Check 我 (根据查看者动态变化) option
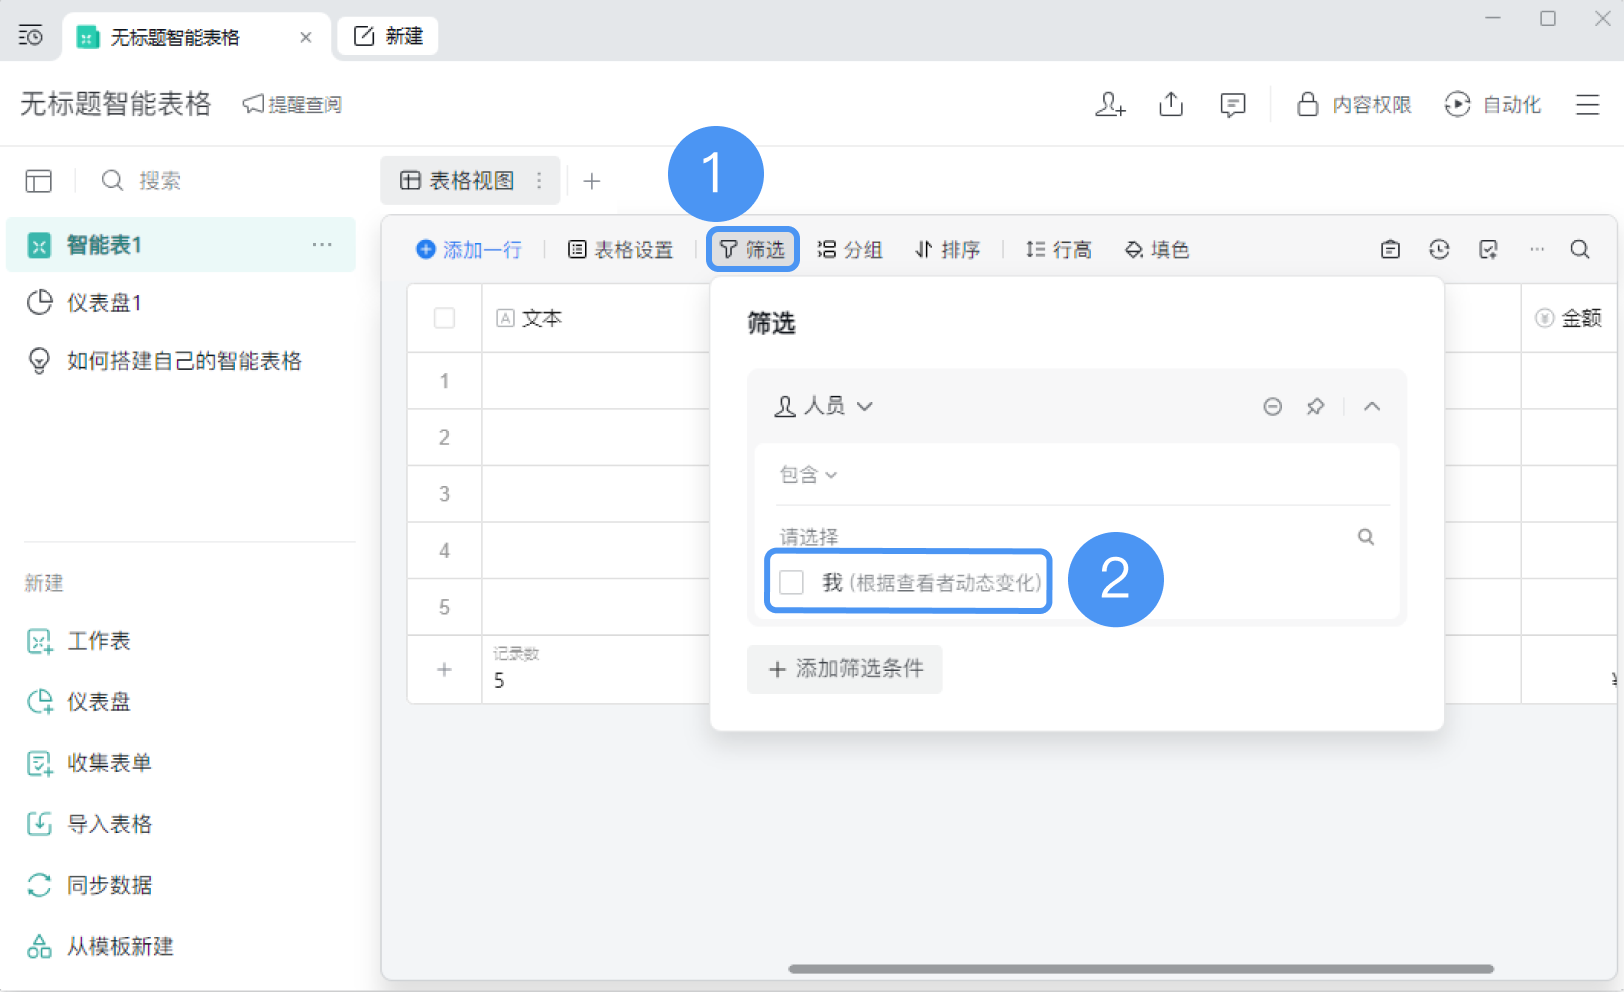The height and width of the screenshot is (992, 1624). [791, 582]
